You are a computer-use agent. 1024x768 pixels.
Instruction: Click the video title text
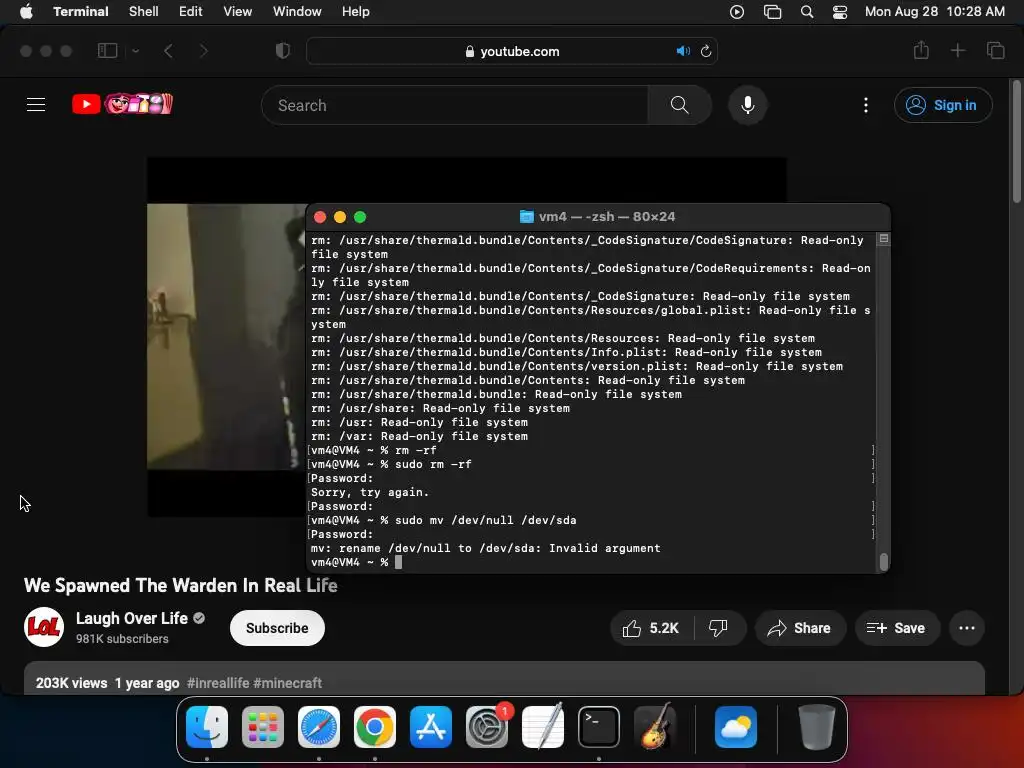coord(181,586)
